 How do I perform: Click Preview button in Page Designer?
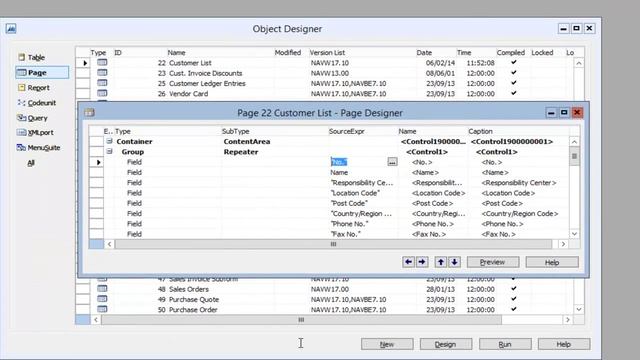click(493, 262)
